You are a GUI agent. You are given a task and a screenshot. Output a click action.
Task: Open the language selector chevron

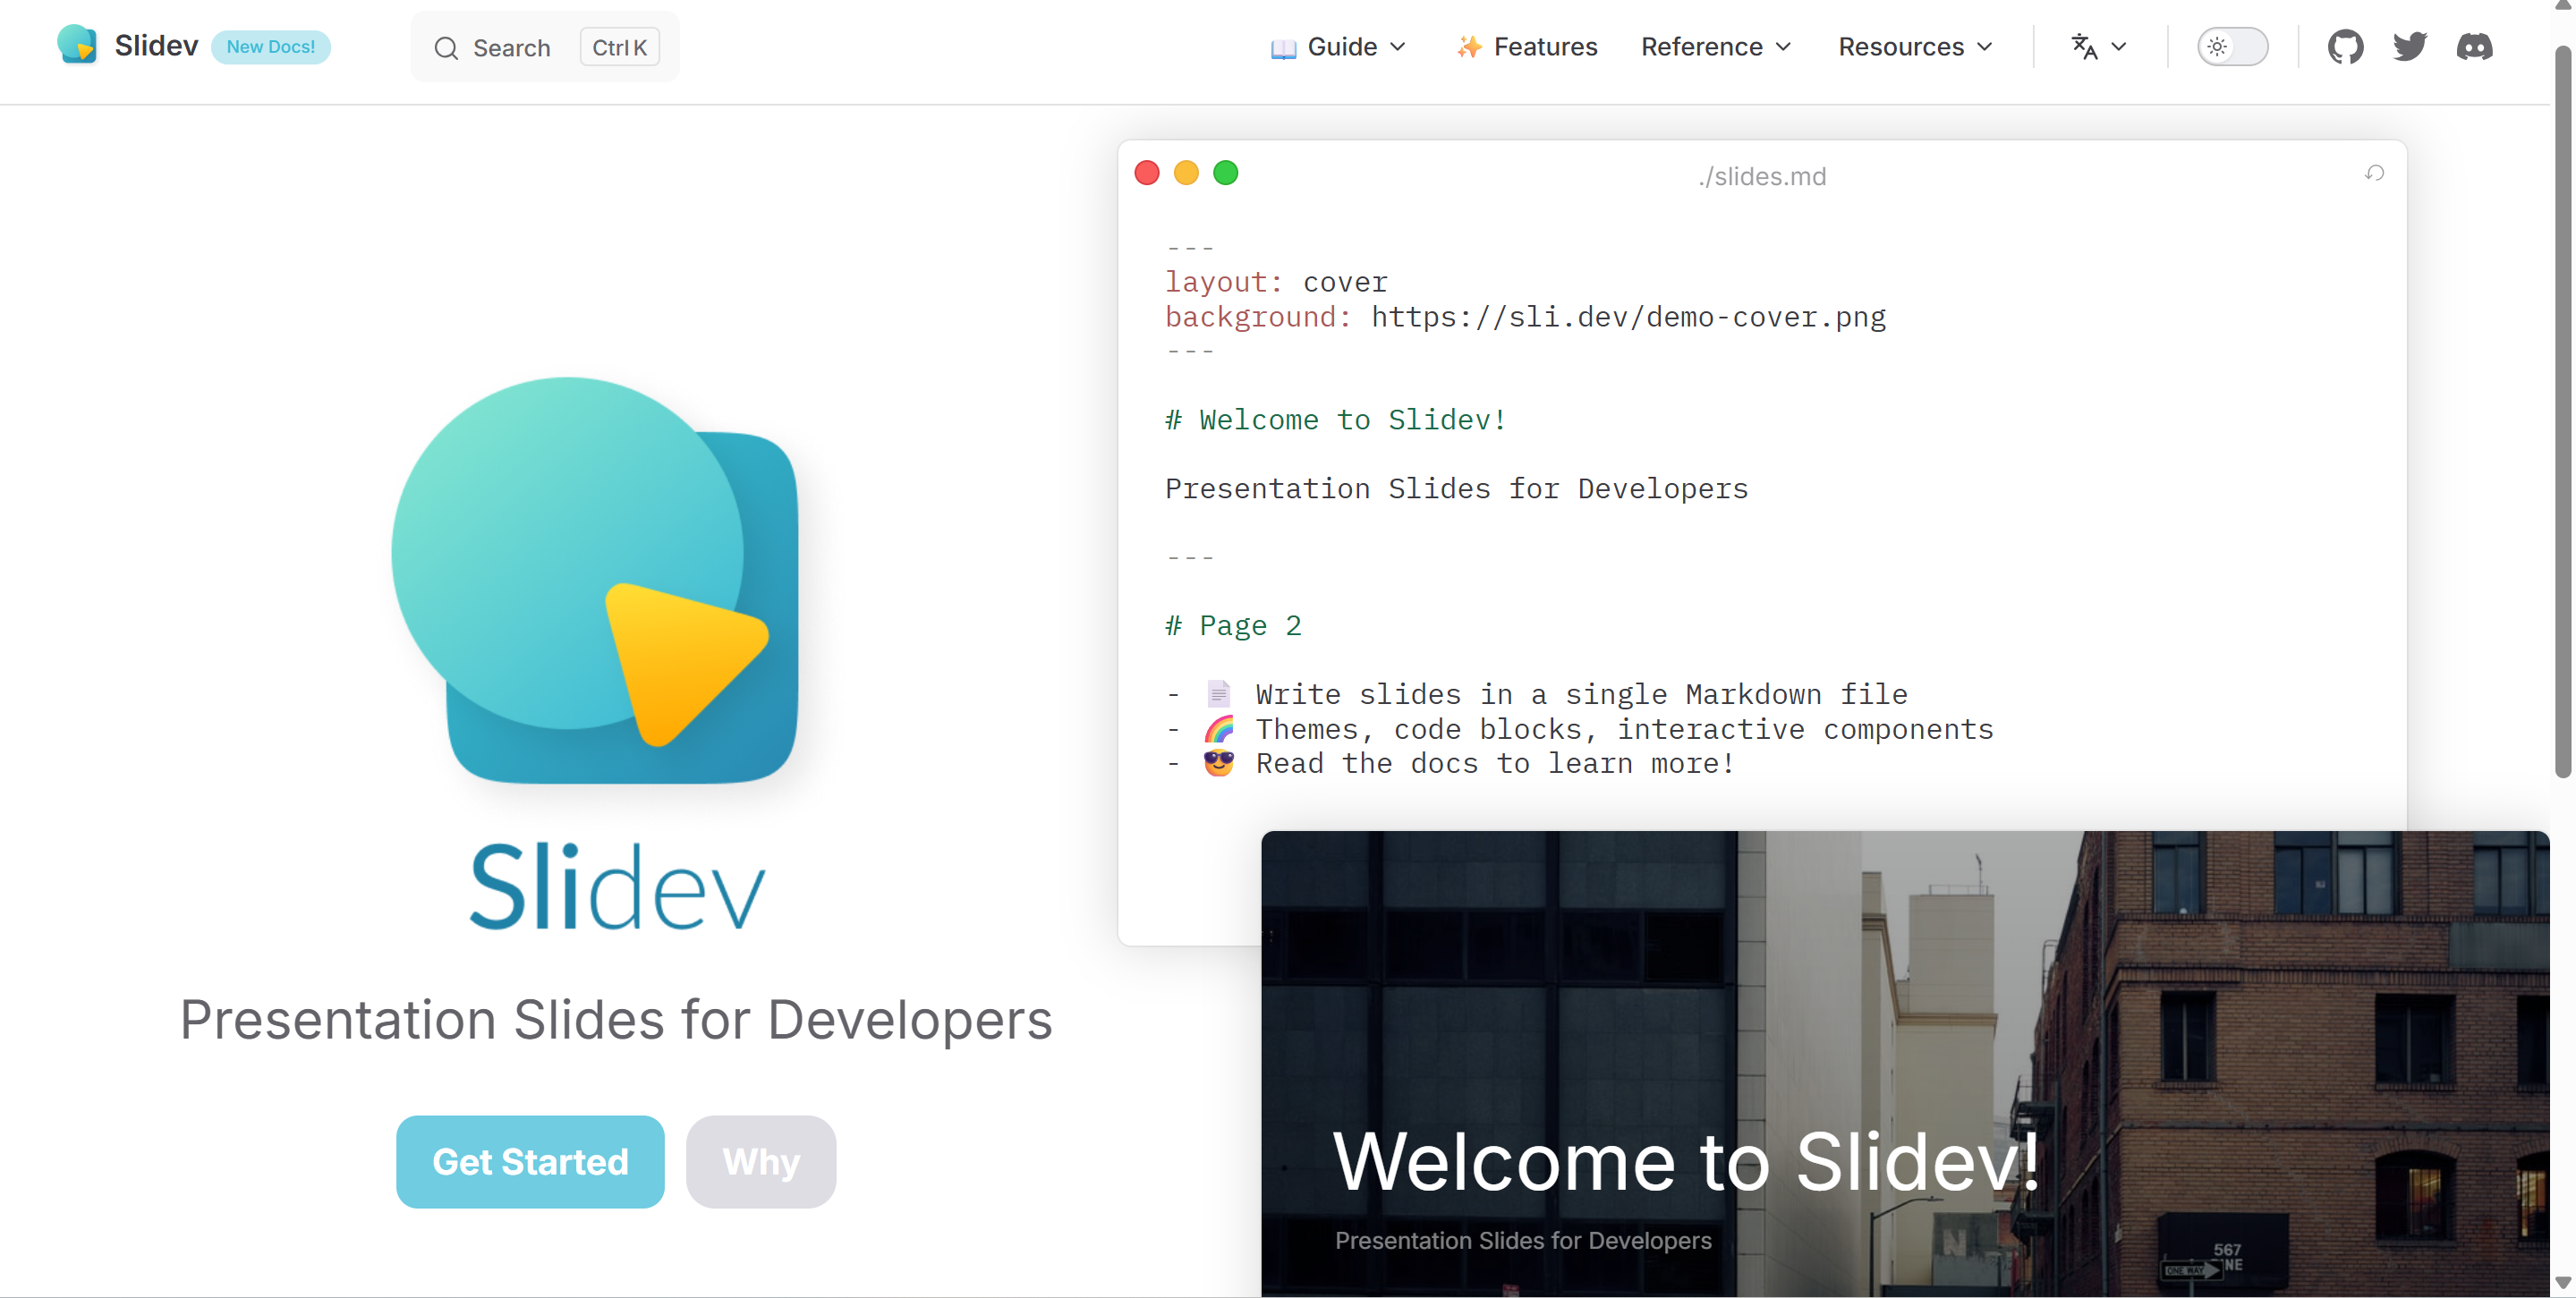coord(2118,46)
